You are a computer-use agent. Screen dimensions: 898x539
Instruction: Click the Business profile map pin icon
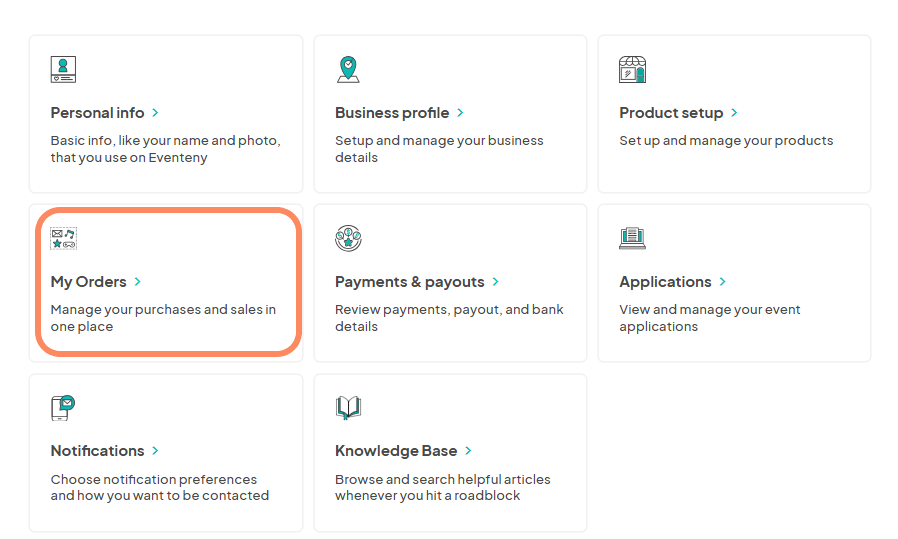348,69
